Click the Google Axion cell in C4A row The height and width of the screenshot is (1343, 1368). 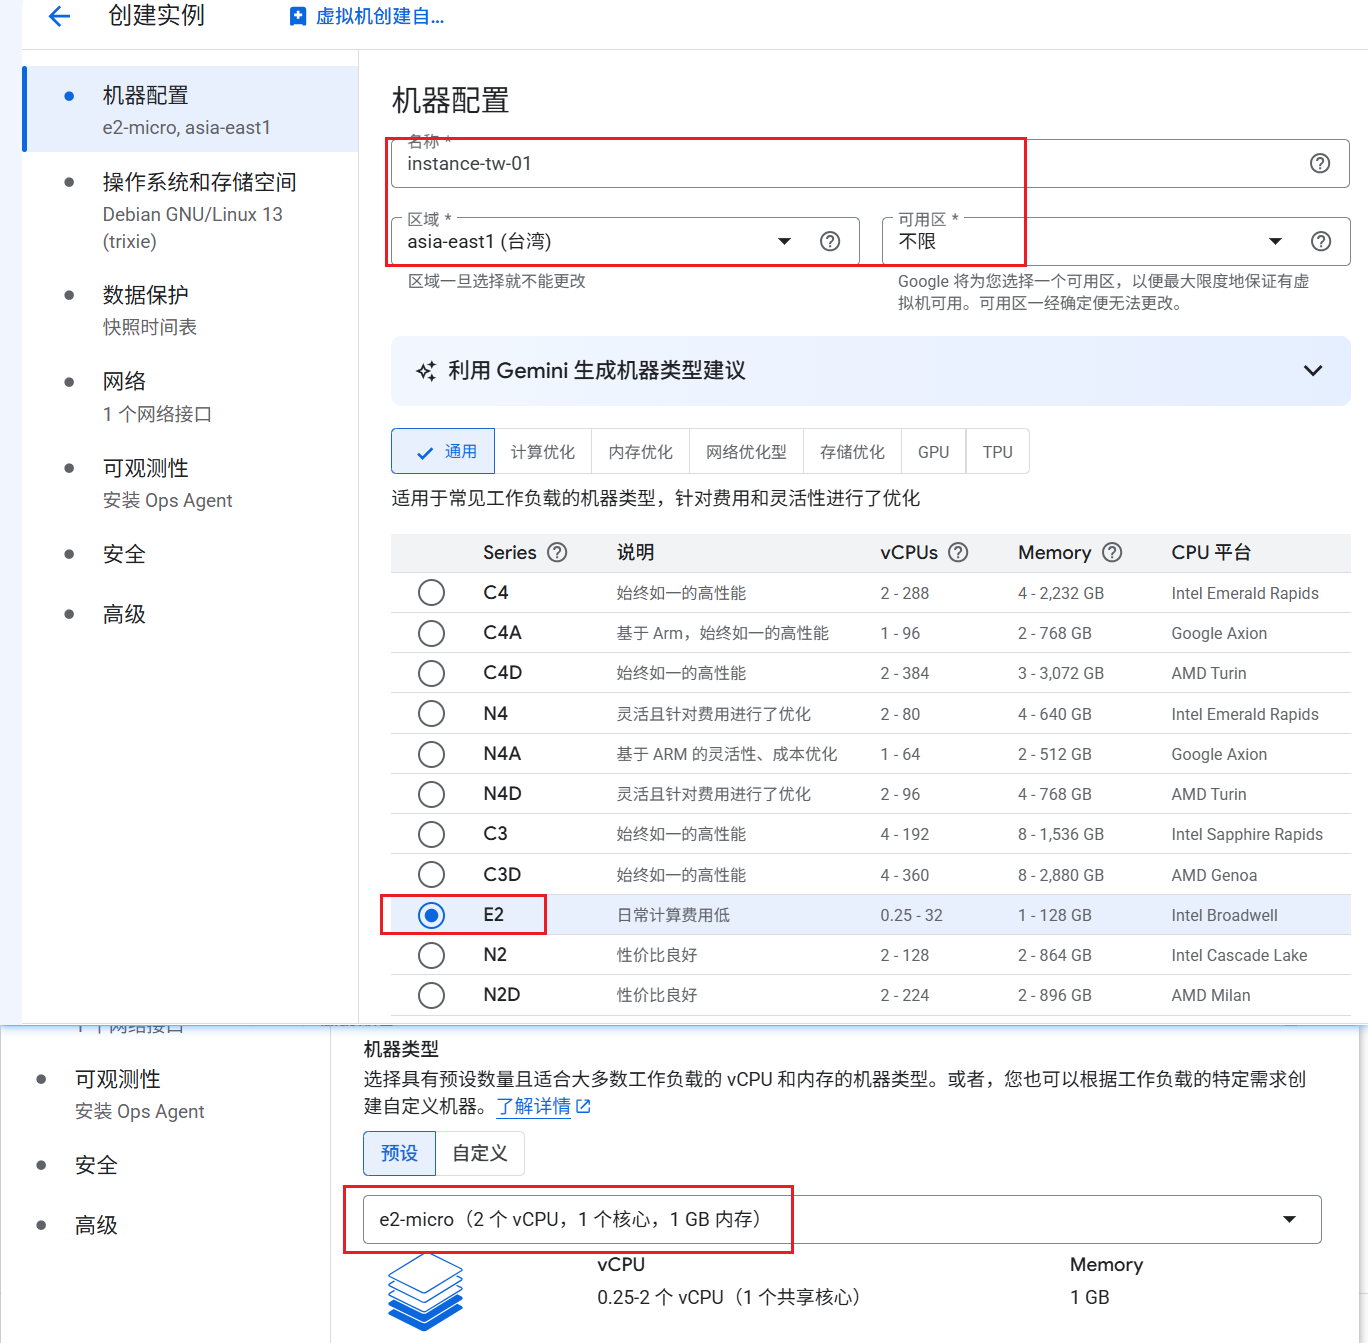pos(1219,633)
